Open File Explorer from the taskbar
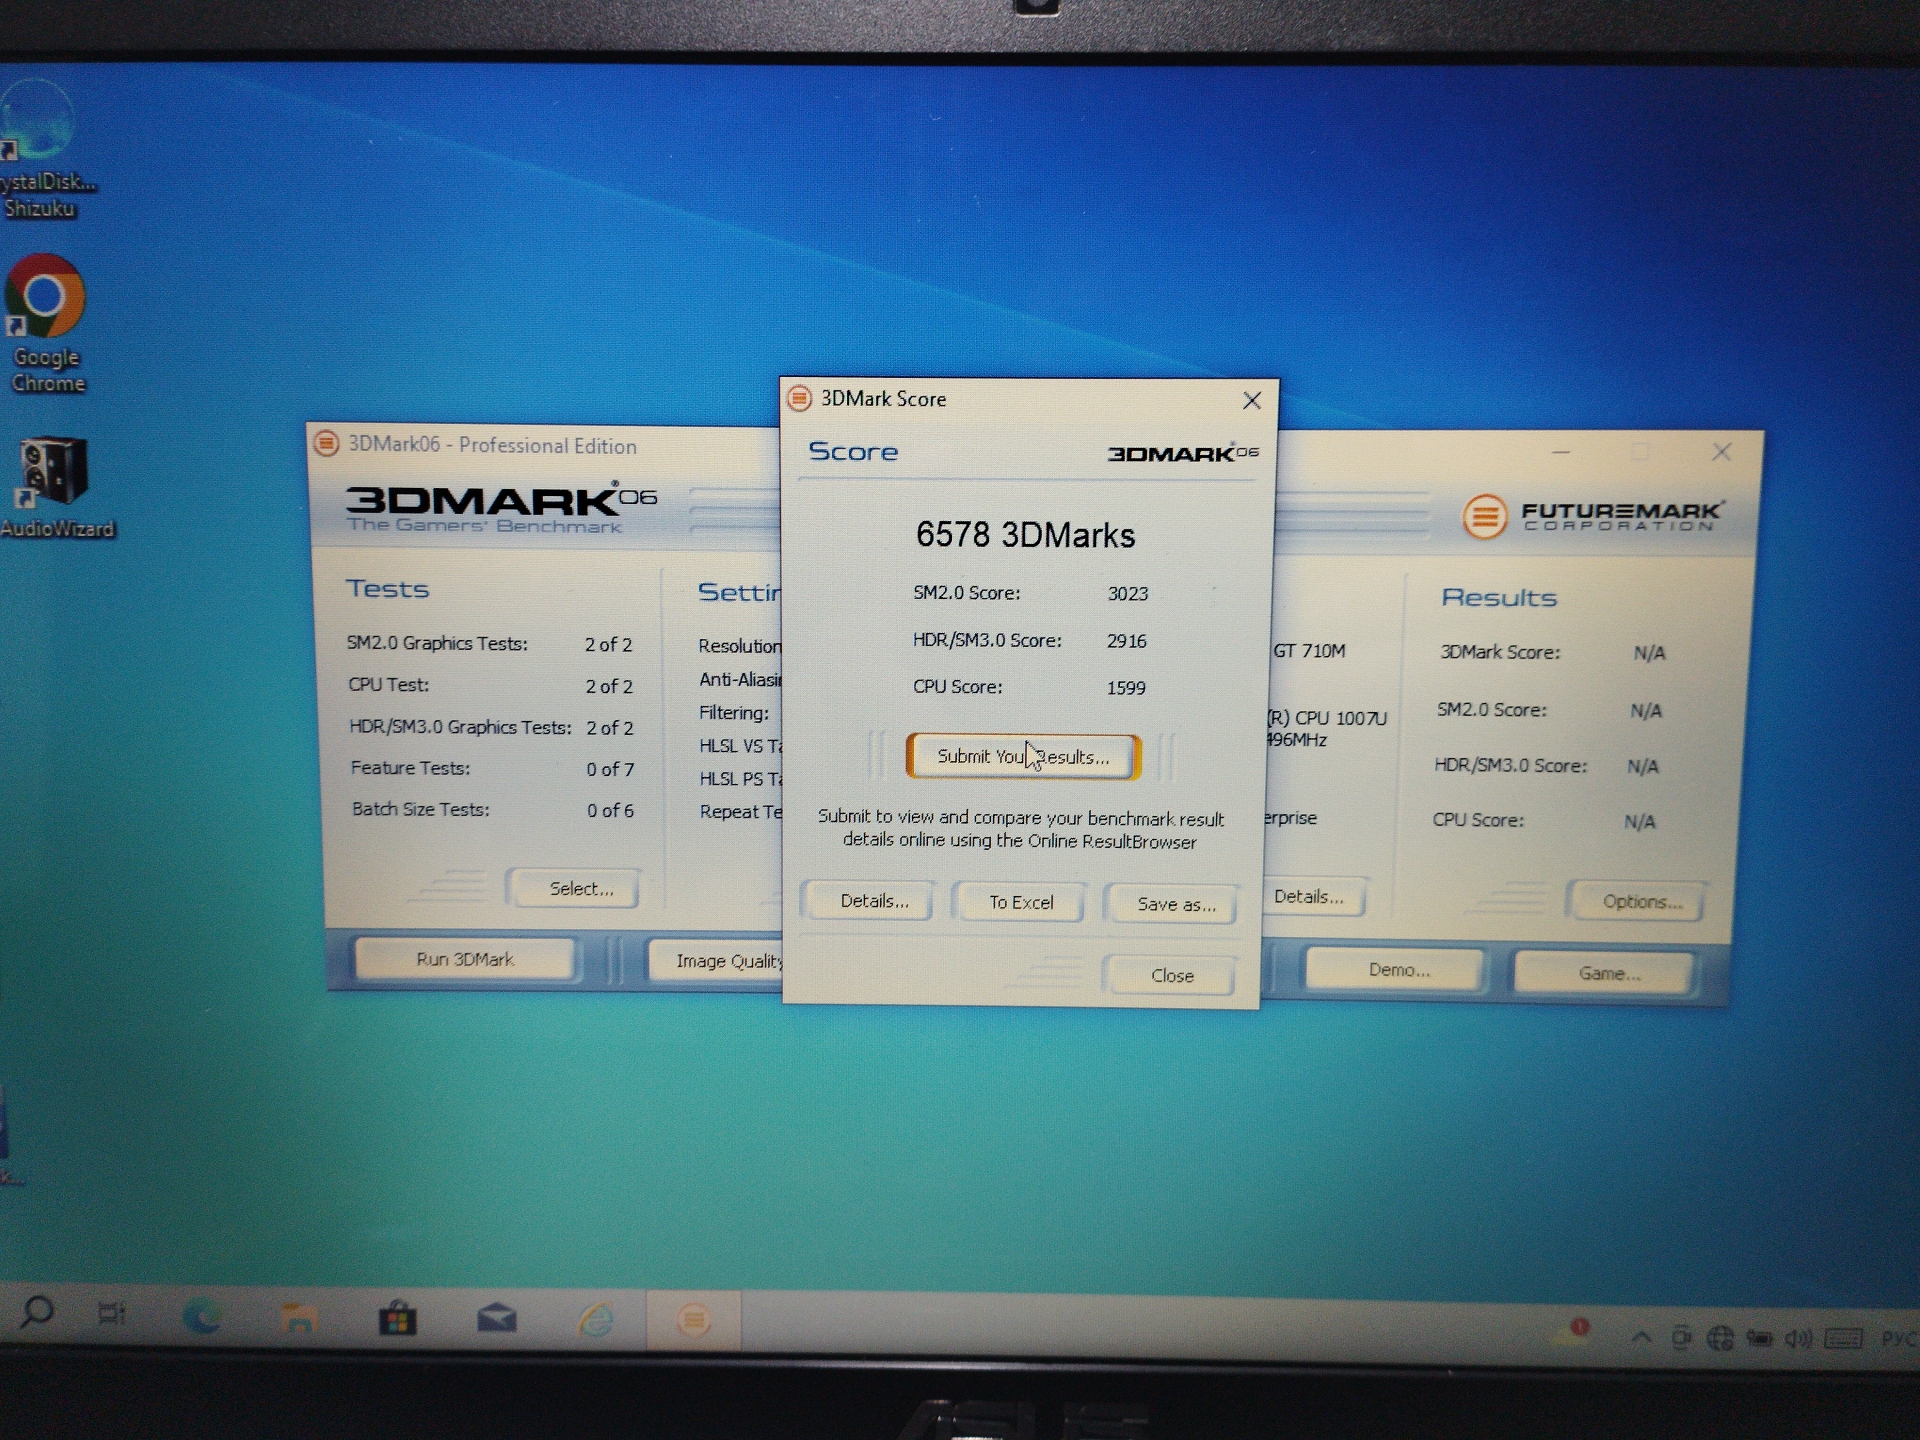Viewport: 1920px width, 1440px height. [298, 1318]
